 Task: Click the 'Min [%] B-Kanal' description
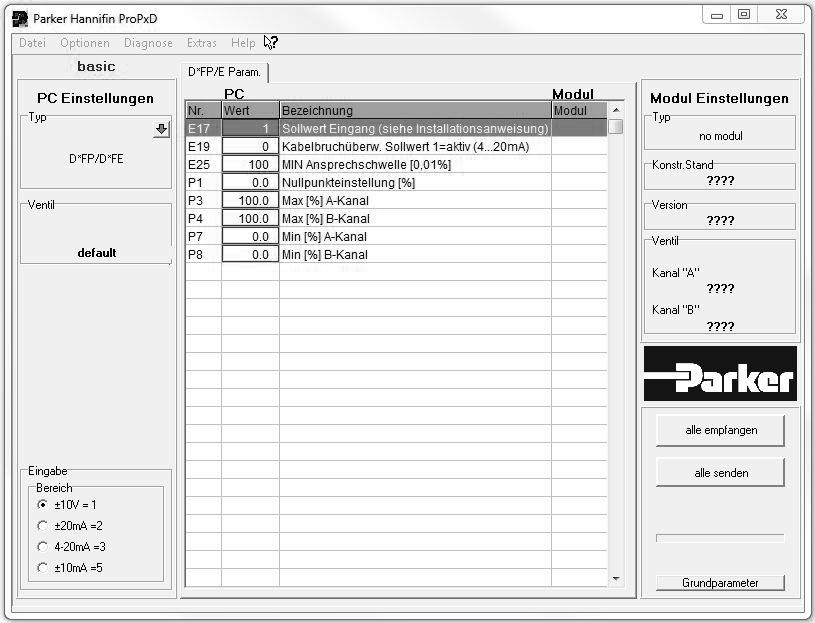coord(325,255)
